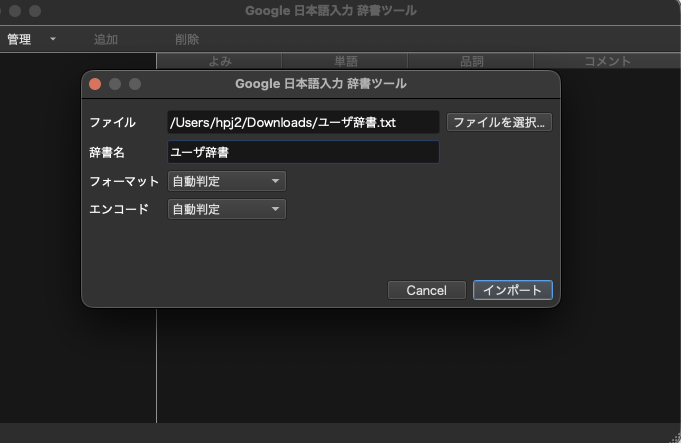Click into the 辞書名 text field

tap(303, 152)
